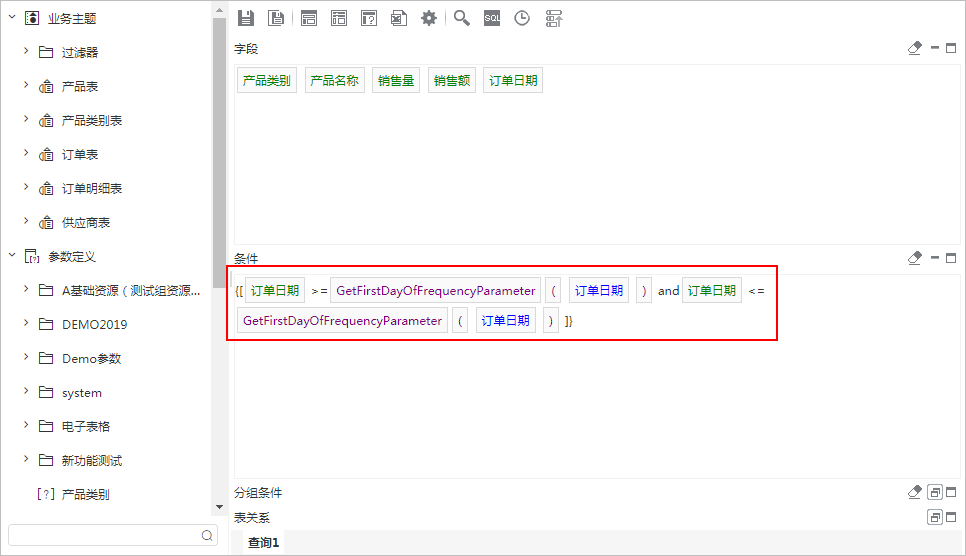Click the 产品类别 field chip

266,80
